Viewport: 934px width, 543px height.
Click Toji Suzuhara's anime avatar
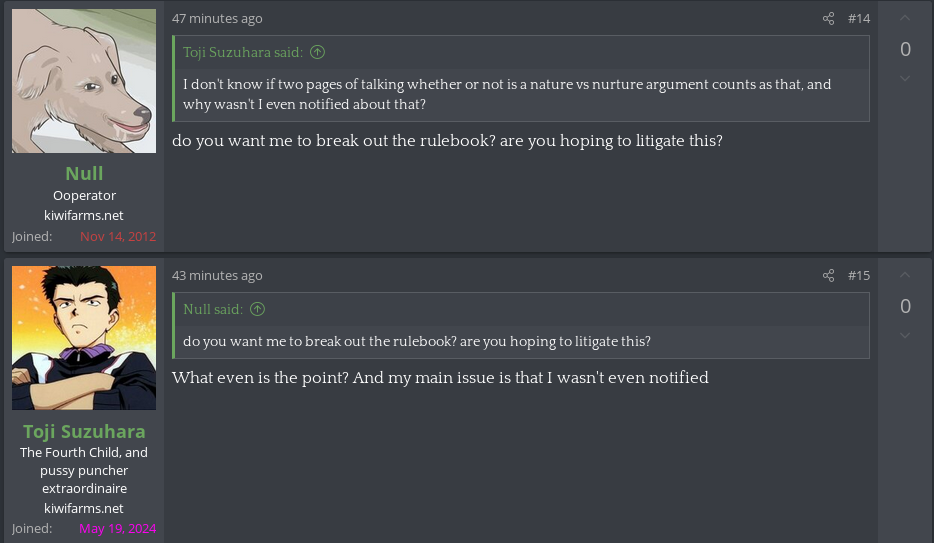pos(84,338)
